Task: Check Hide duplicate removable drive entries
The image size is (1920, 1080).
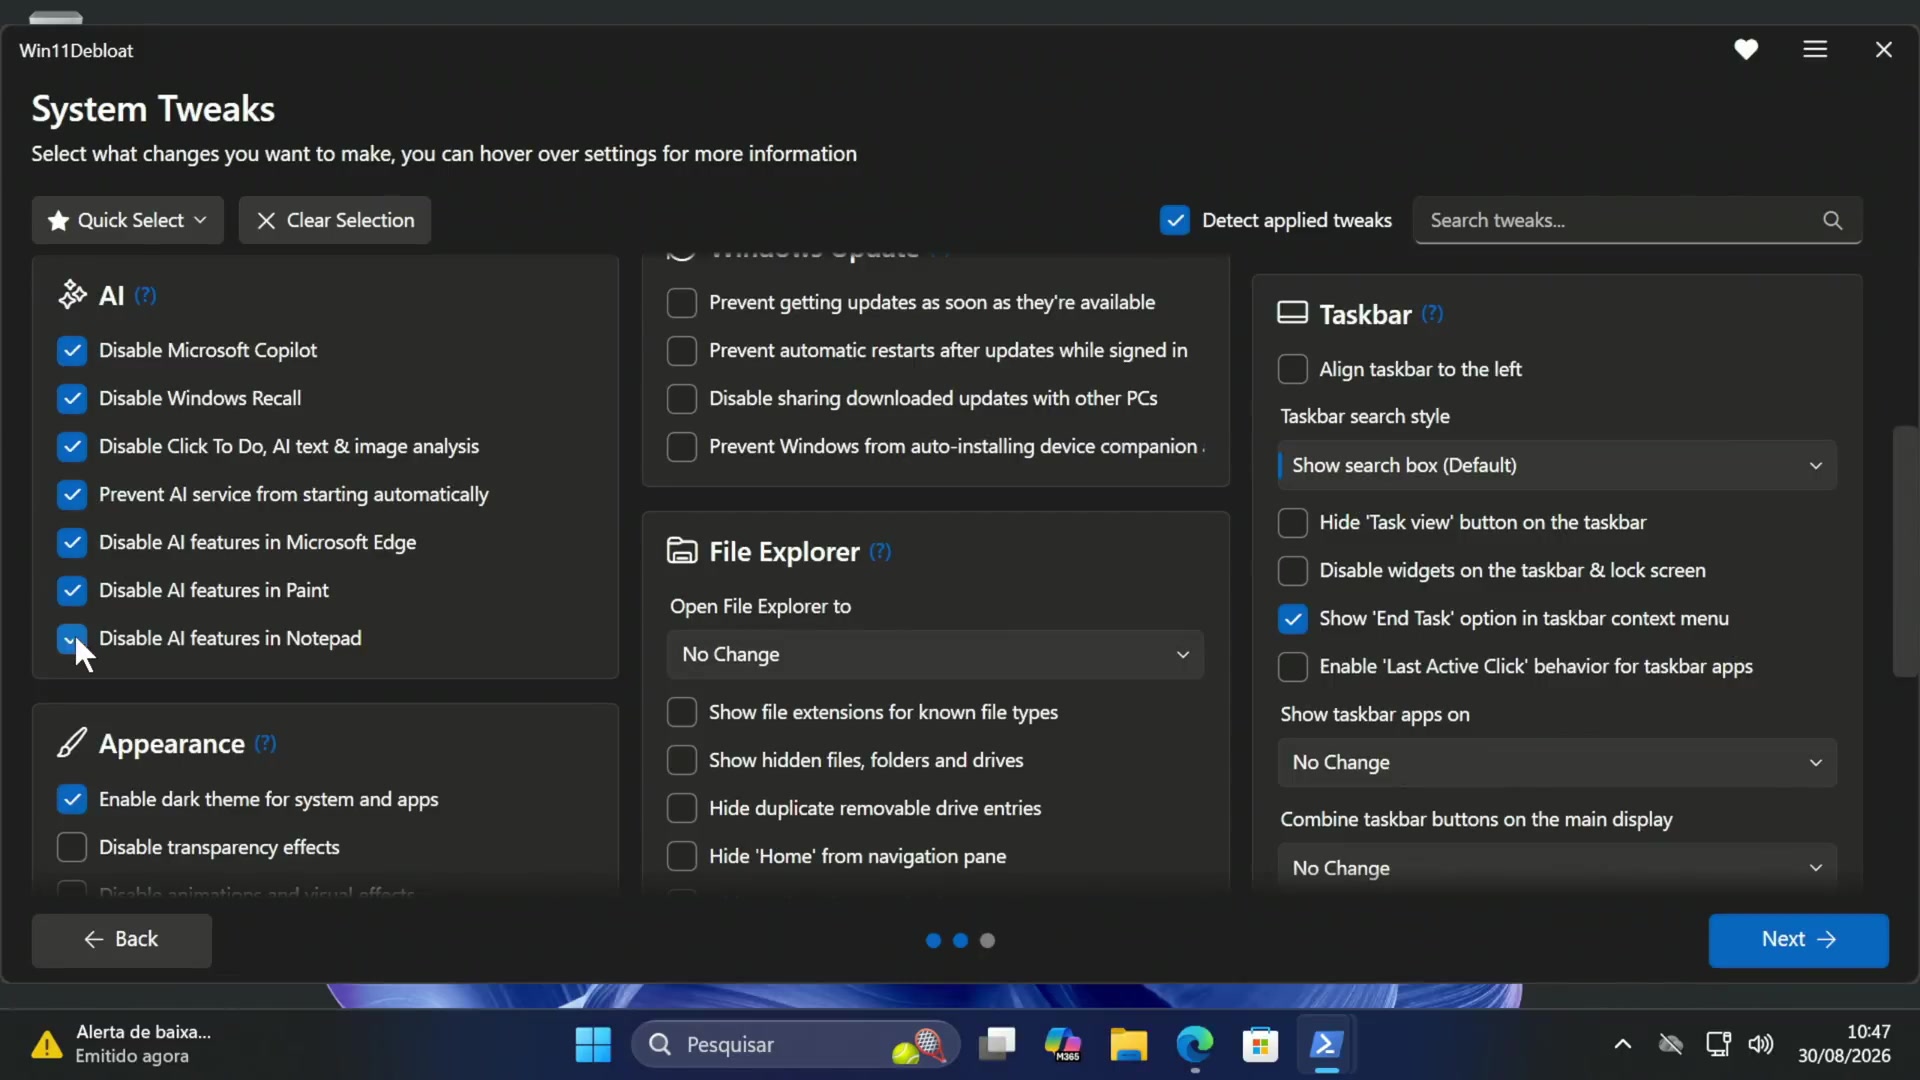Action: coord(682,808)
